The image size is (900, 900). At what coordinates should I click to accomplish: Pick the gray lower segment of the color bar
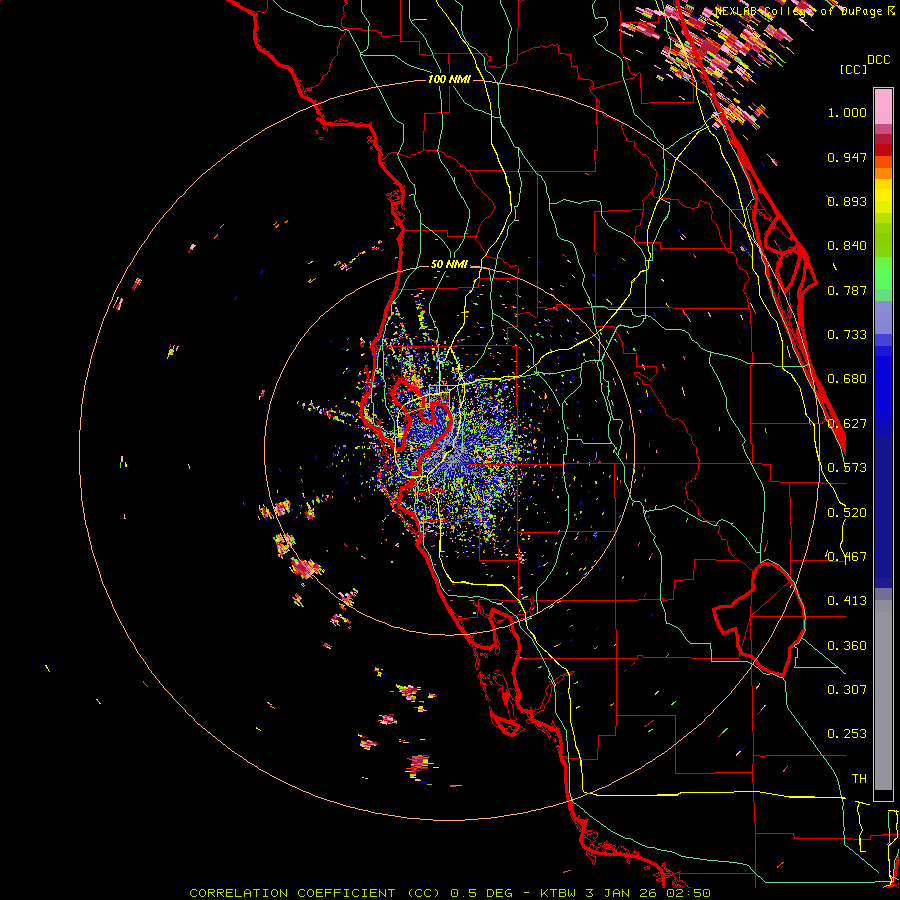click(883, 695)
